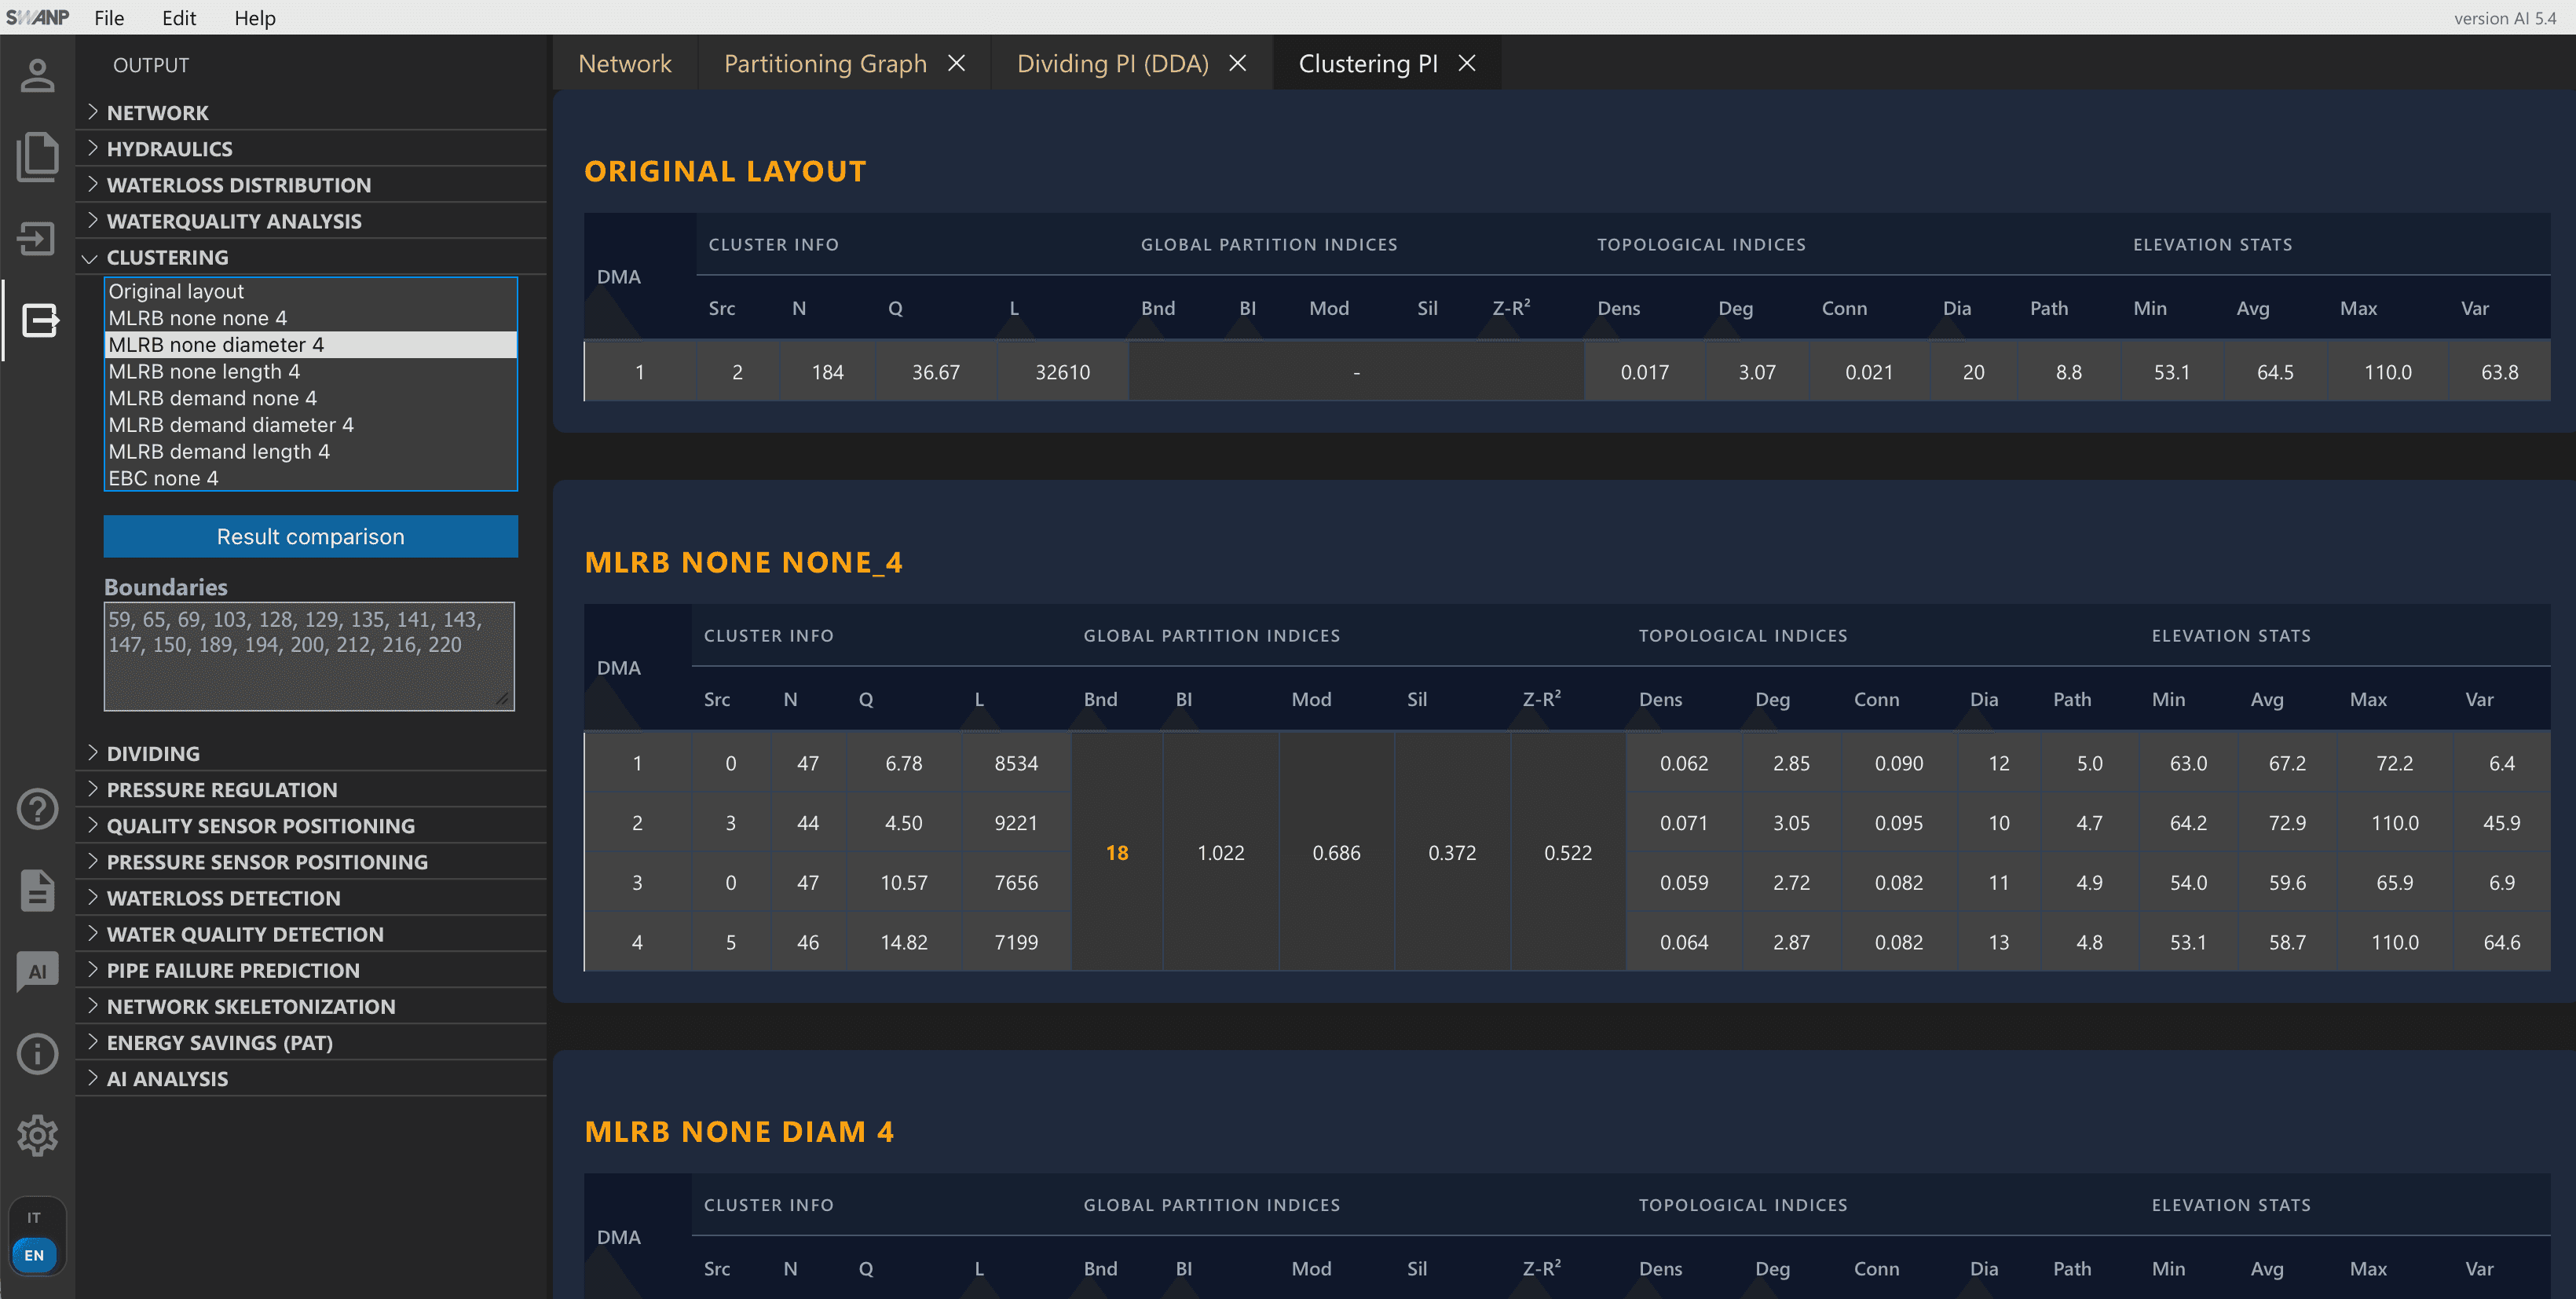Click the BI value 1.022
The width and height of the screenshot is (2576, 1299).
tap(1220, 852)
